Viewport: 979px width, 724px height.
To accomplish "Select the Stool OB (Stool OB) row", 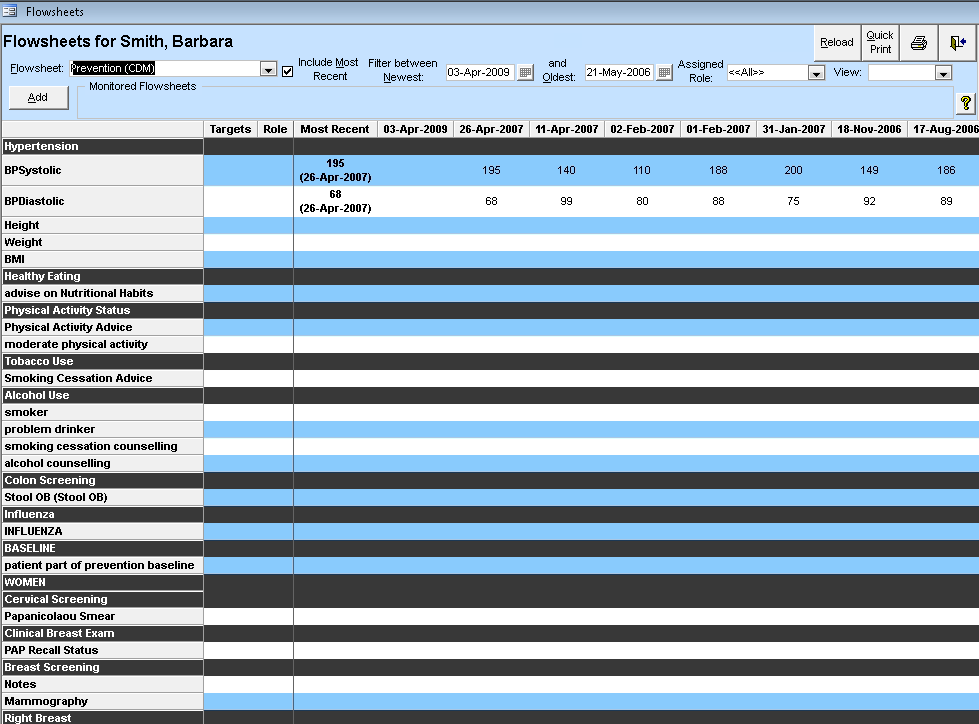I will click(x=102, y=497).
